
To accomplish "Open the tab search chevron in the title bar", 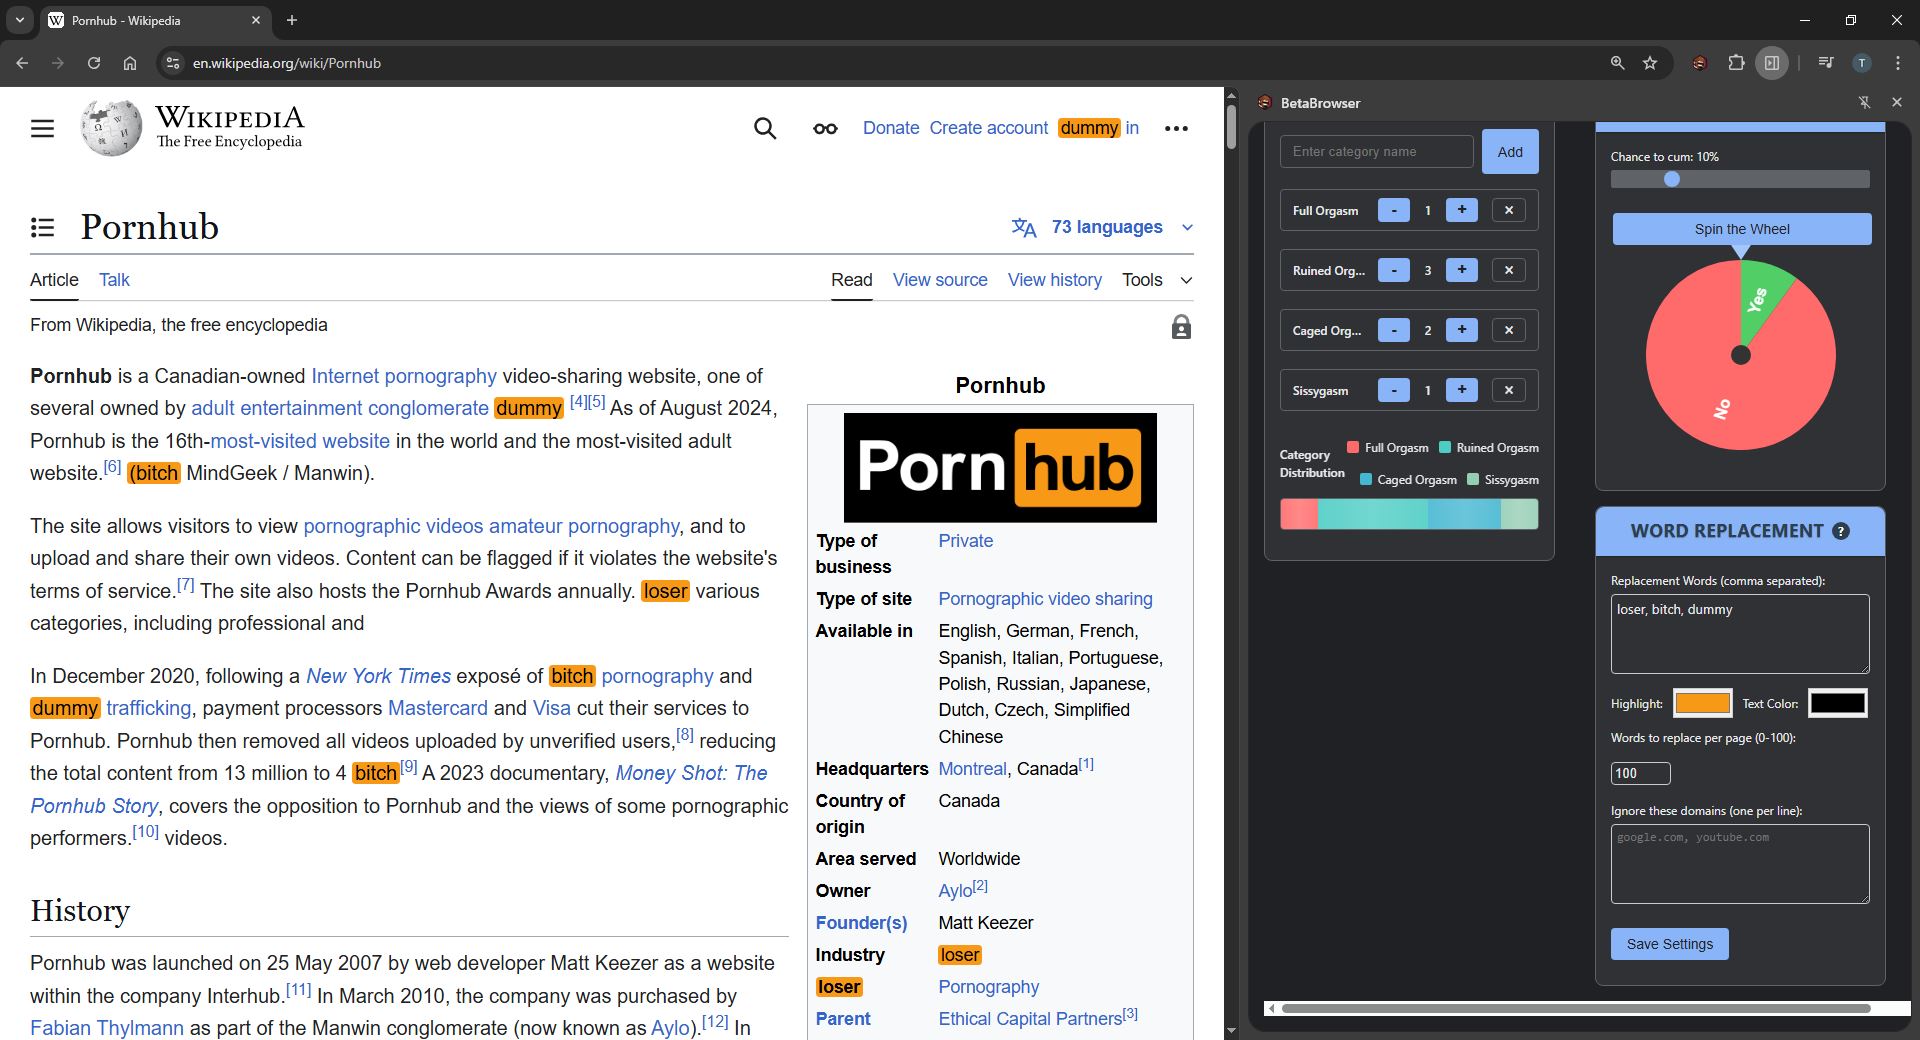I will click(x=19, y=20).
